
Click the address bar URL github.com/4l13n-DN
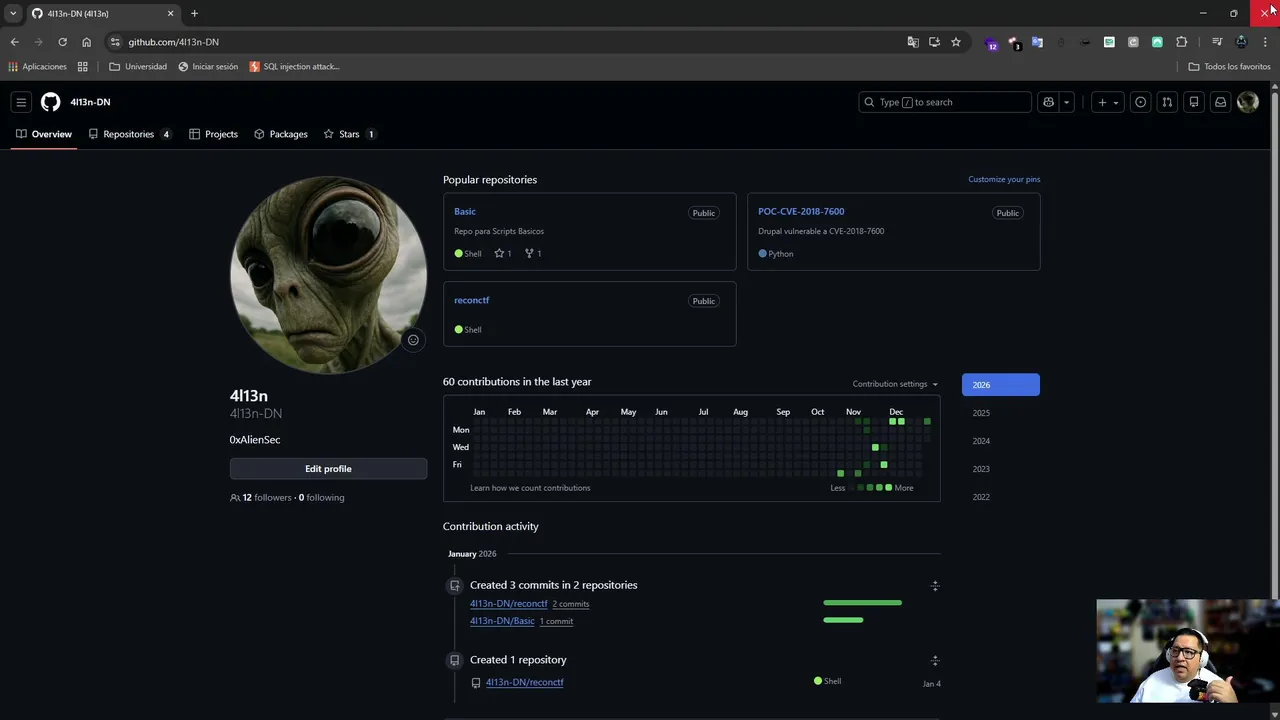point(173,42)
